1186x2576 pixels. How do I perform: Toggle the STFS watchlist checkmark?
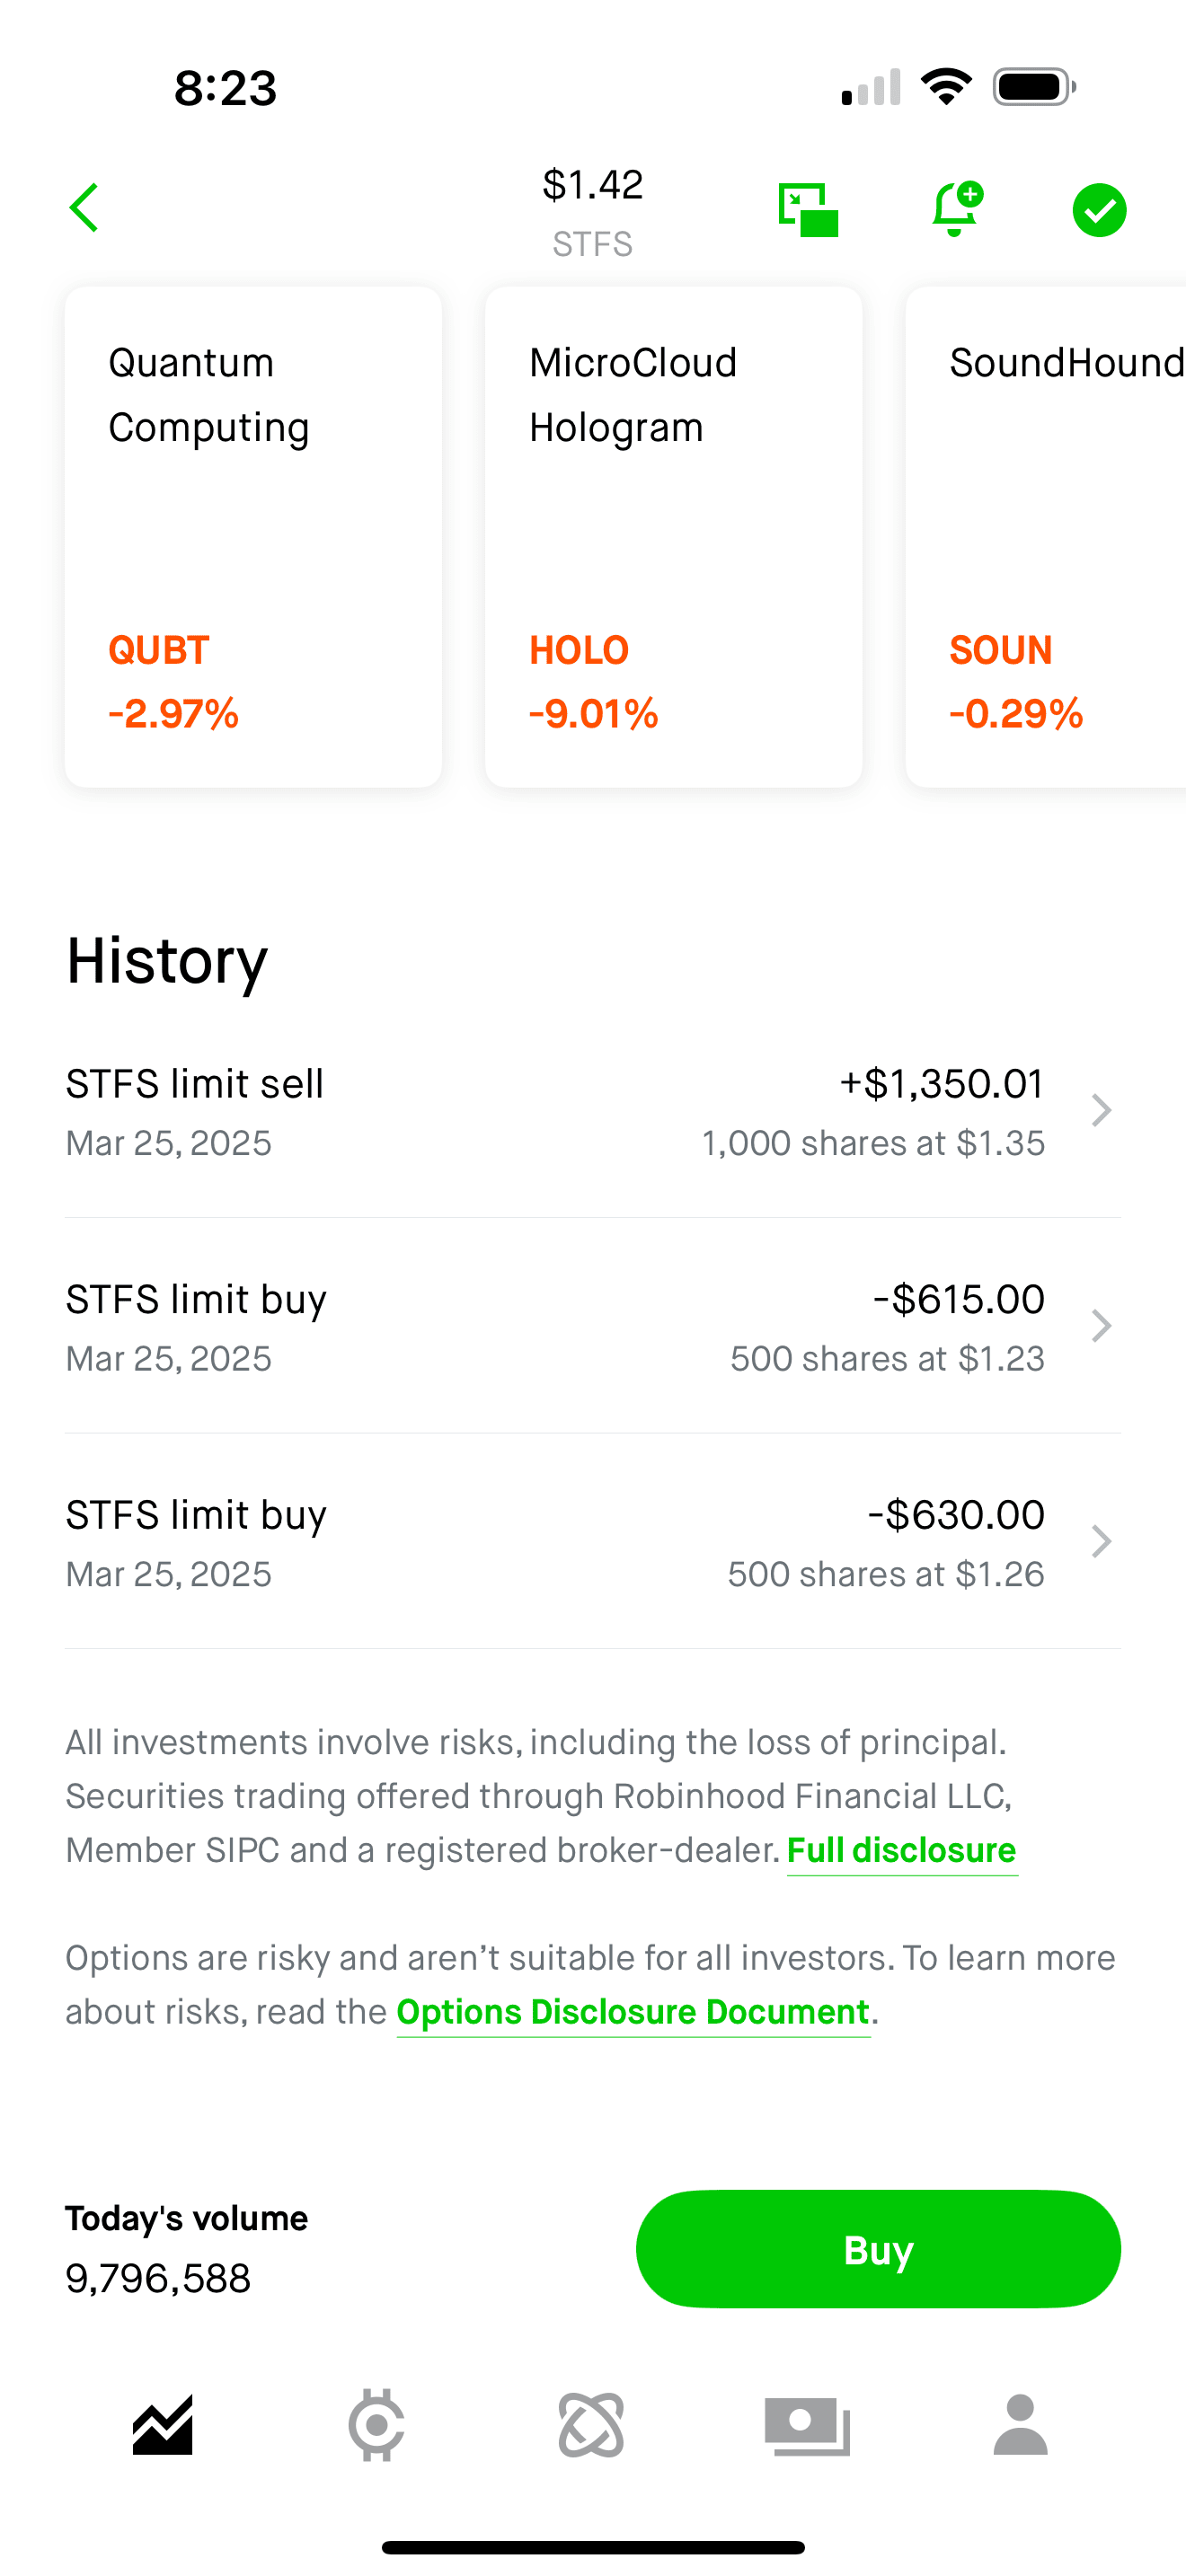[x=1099, y=210]
